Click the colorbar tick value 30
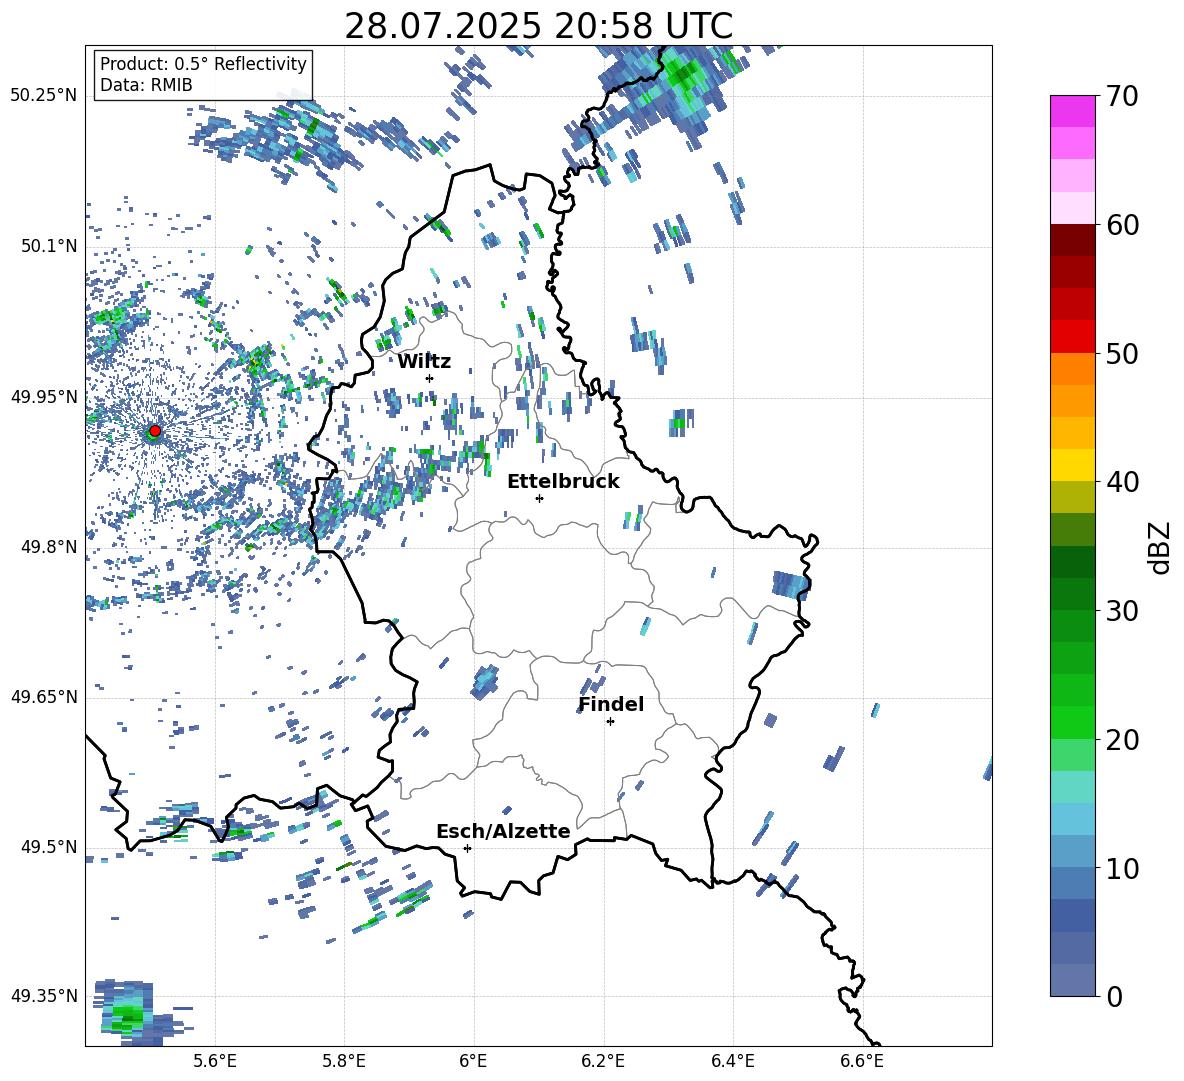This screenshot has height=1081, width=1184. (x=1123, y=611)
